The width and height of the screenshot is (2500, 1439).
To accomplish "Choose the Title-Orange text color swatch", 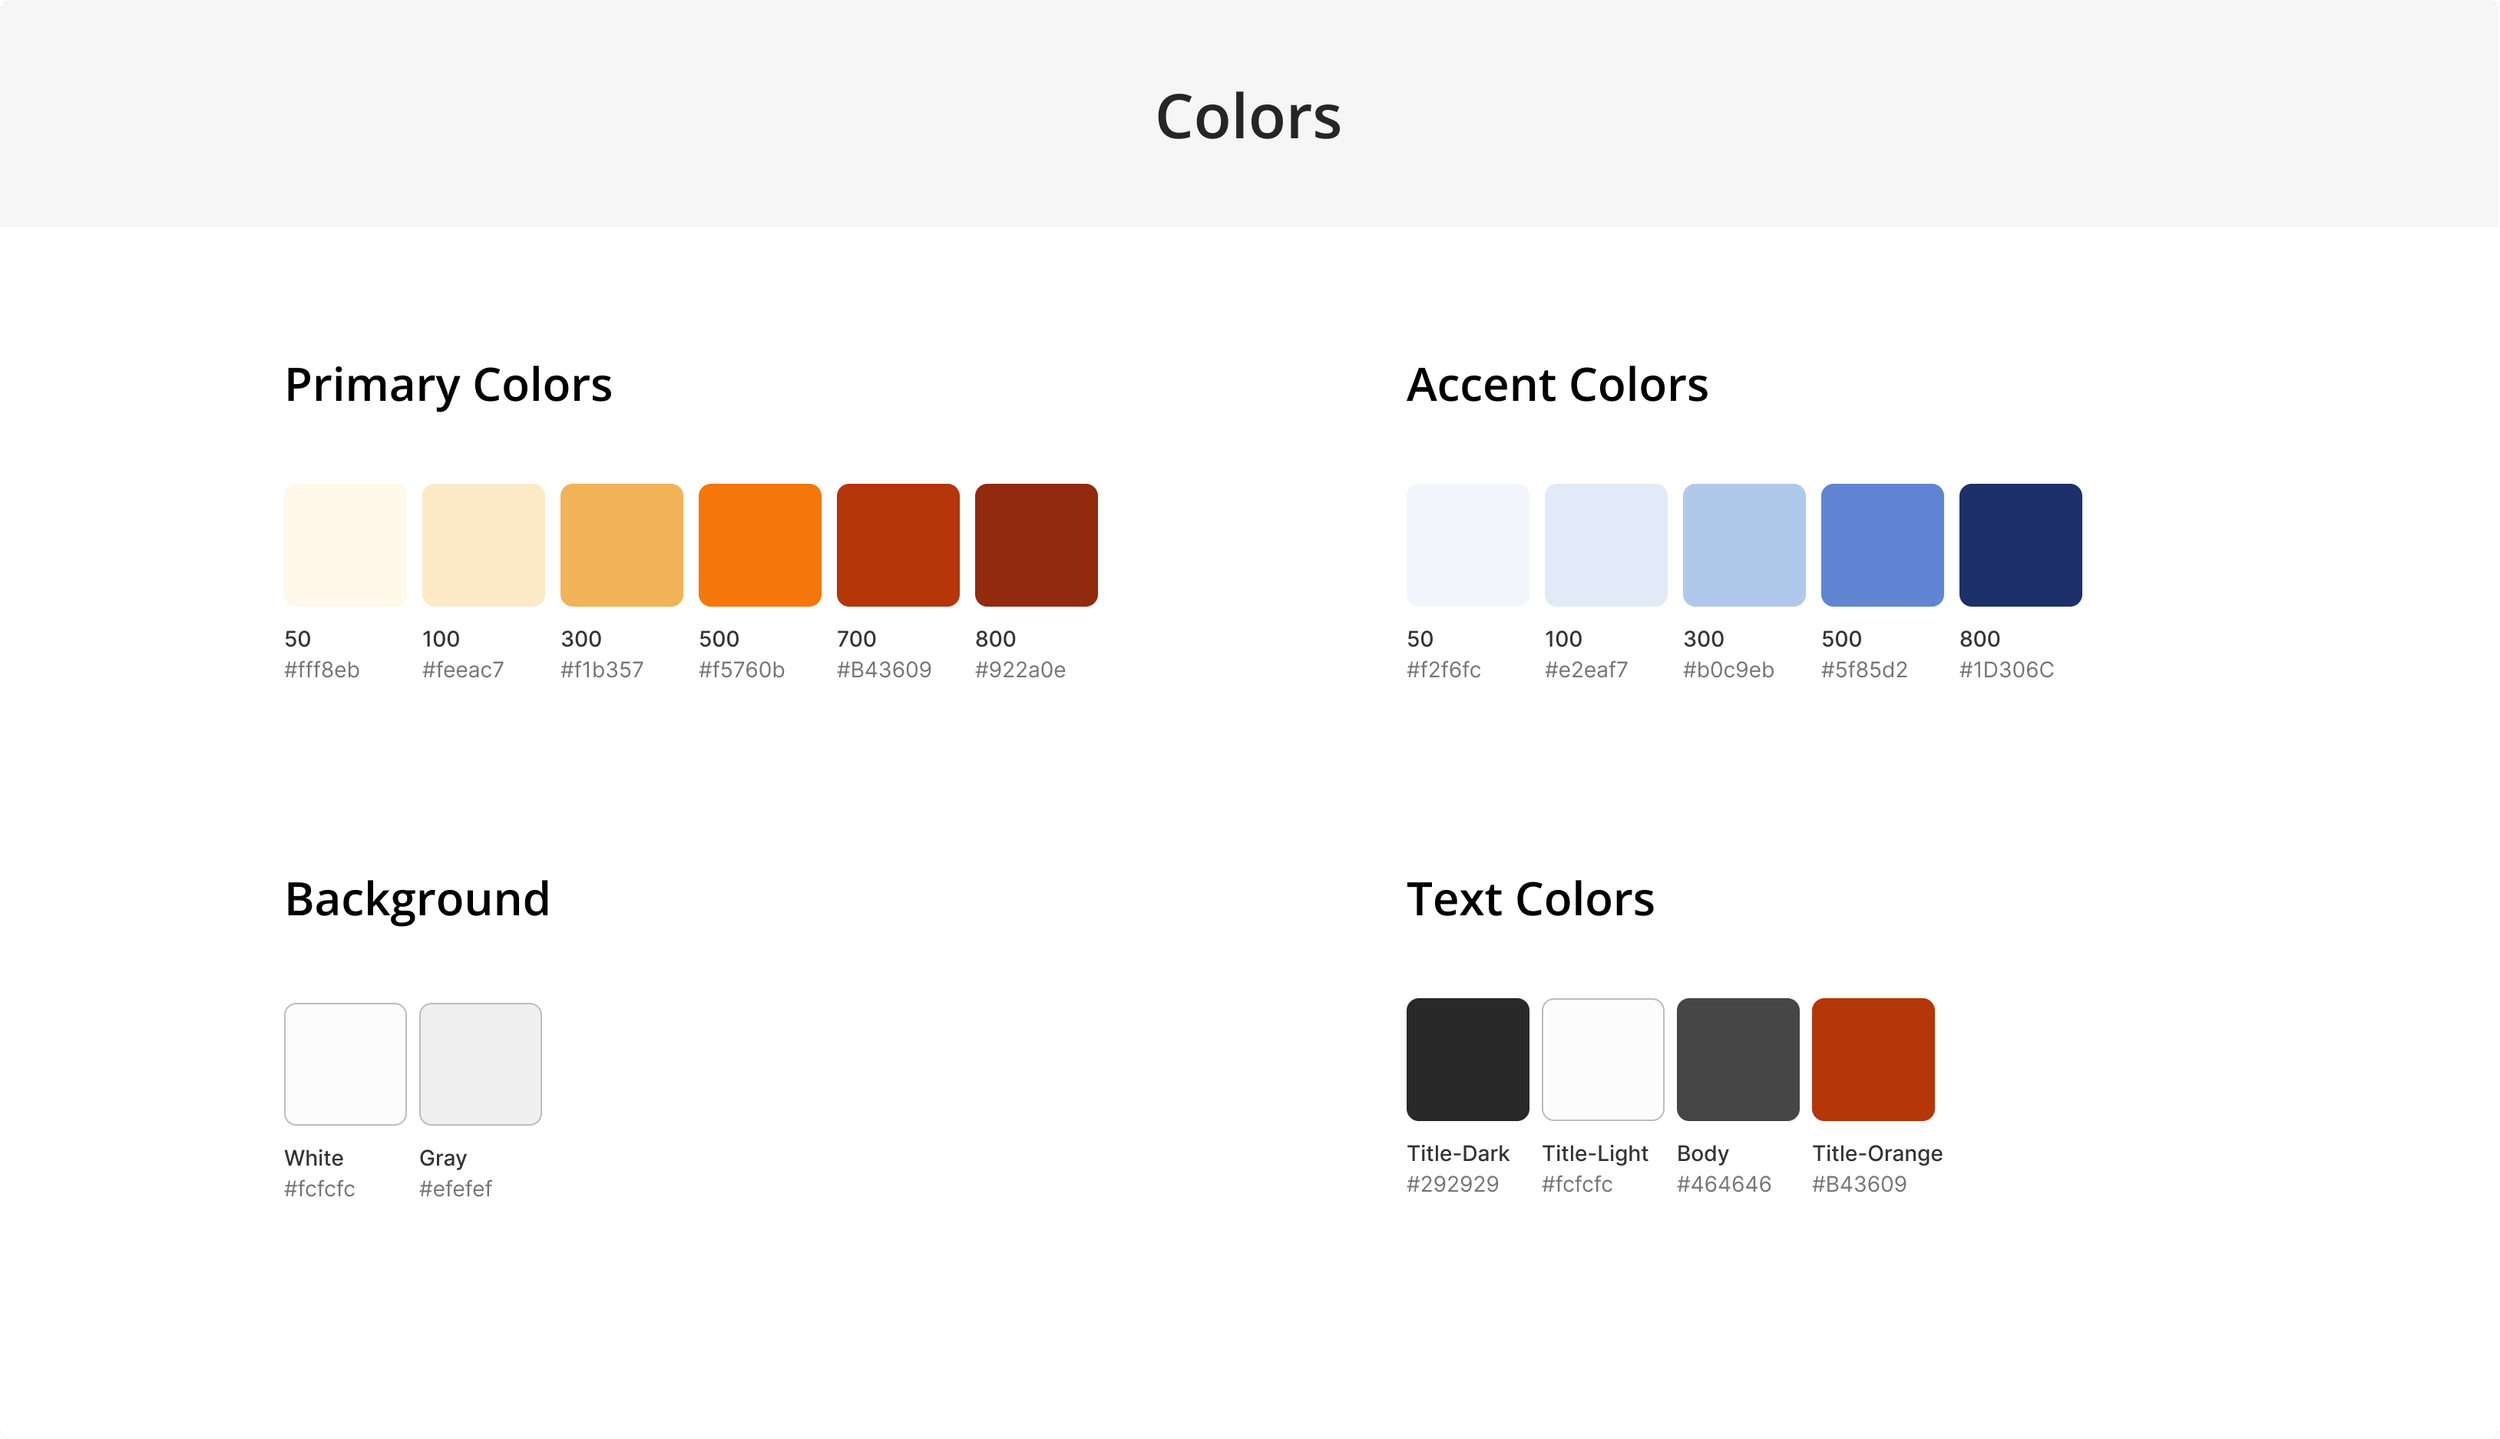I will point(1872,1059).
